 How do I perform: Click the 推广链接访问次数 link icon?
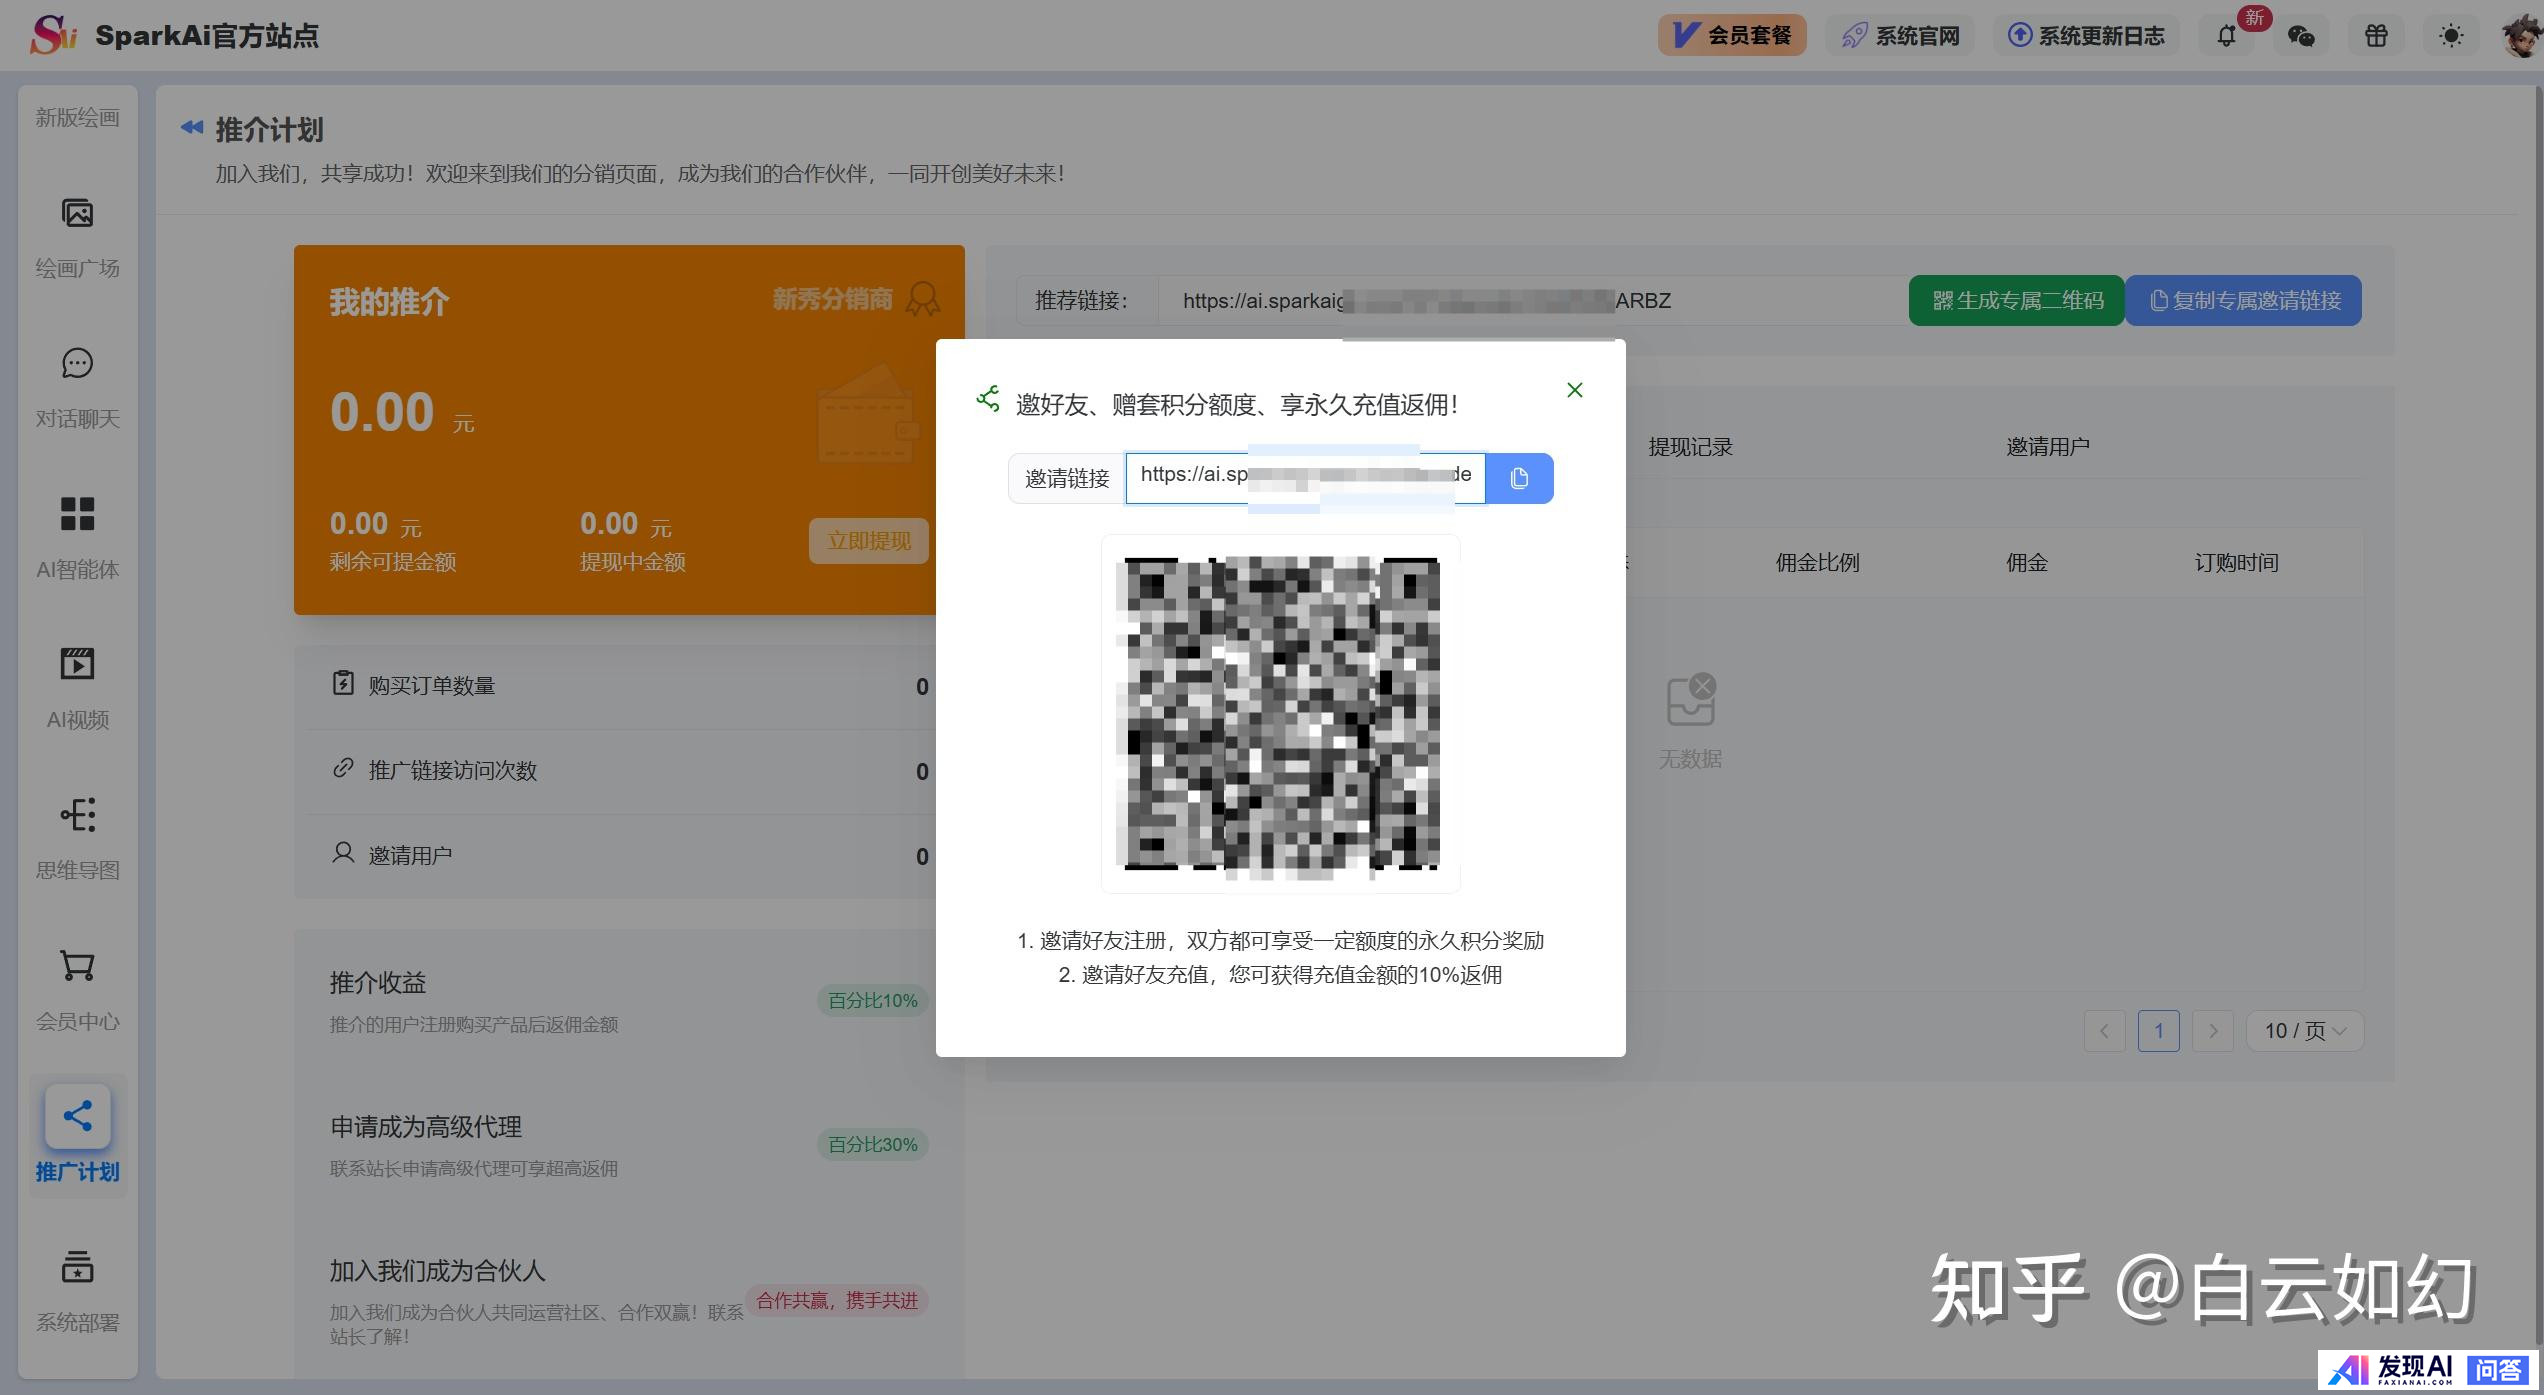click(343, 768)
